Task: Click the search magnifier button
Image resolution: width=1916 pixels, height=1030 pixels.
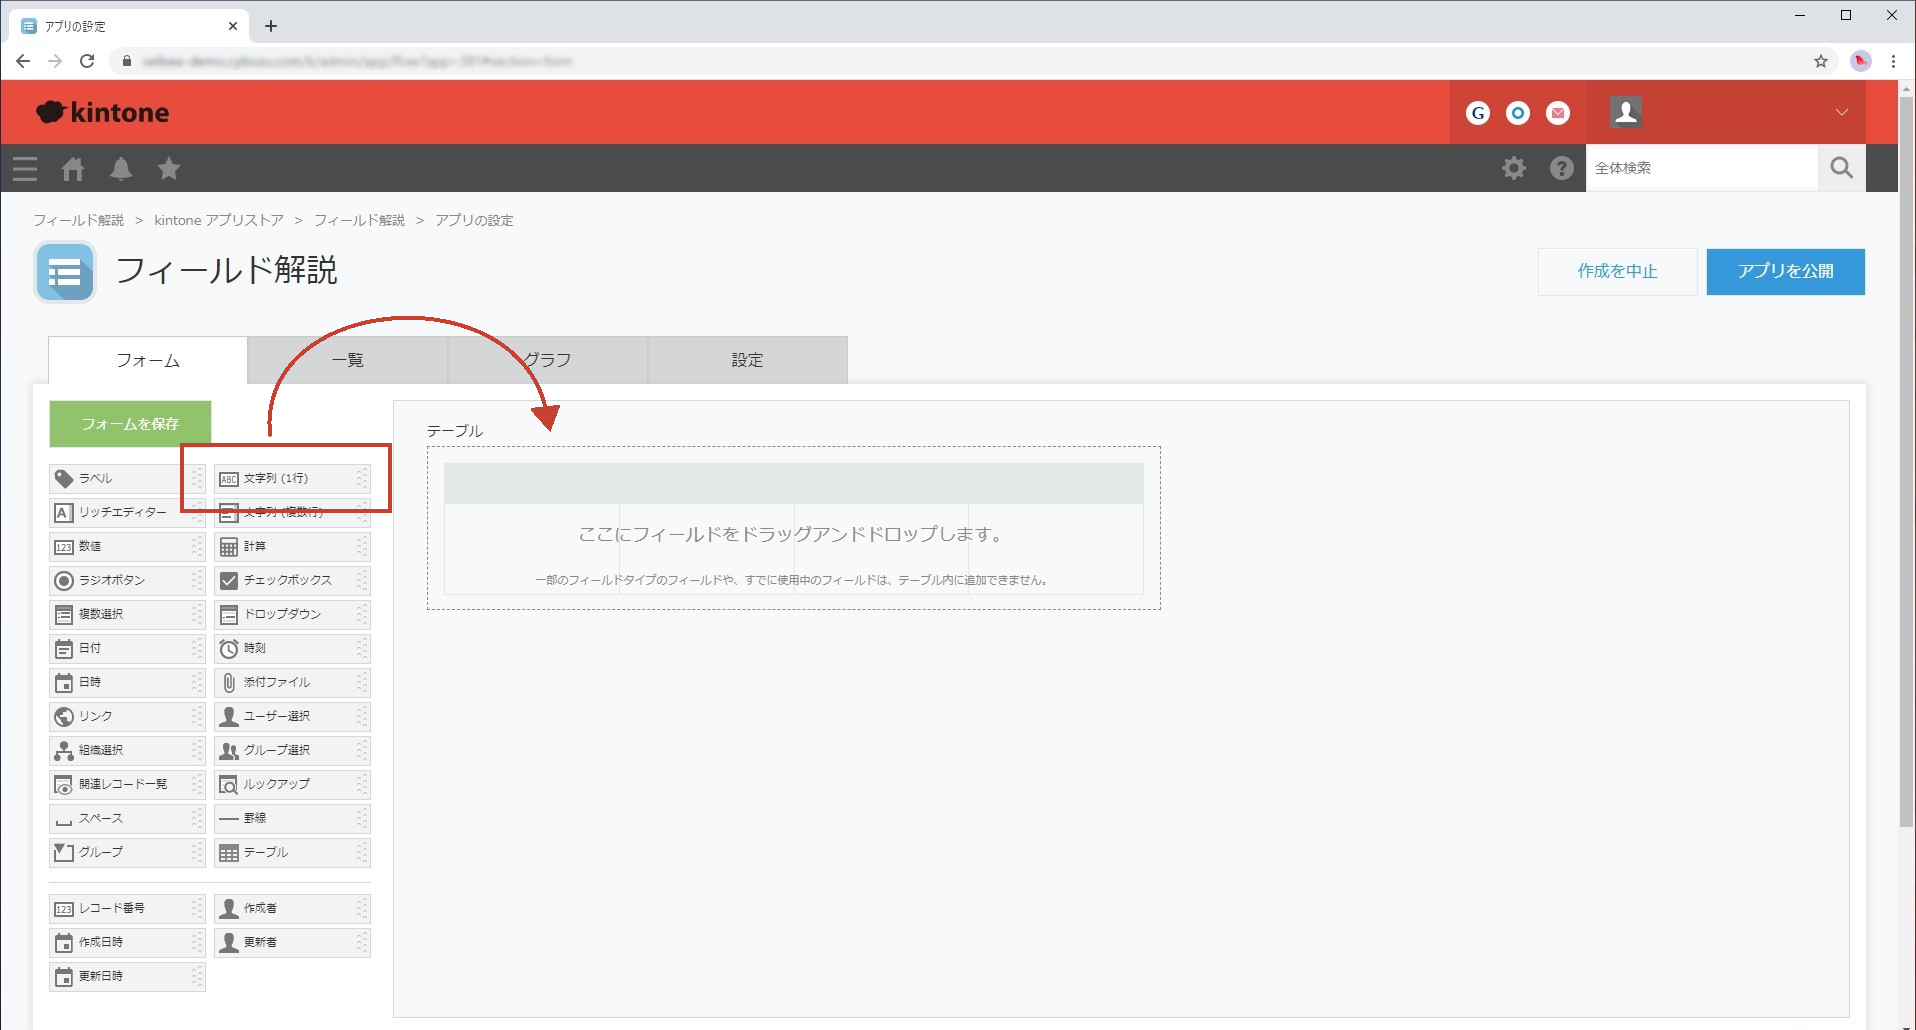Action: [1841, 168]
